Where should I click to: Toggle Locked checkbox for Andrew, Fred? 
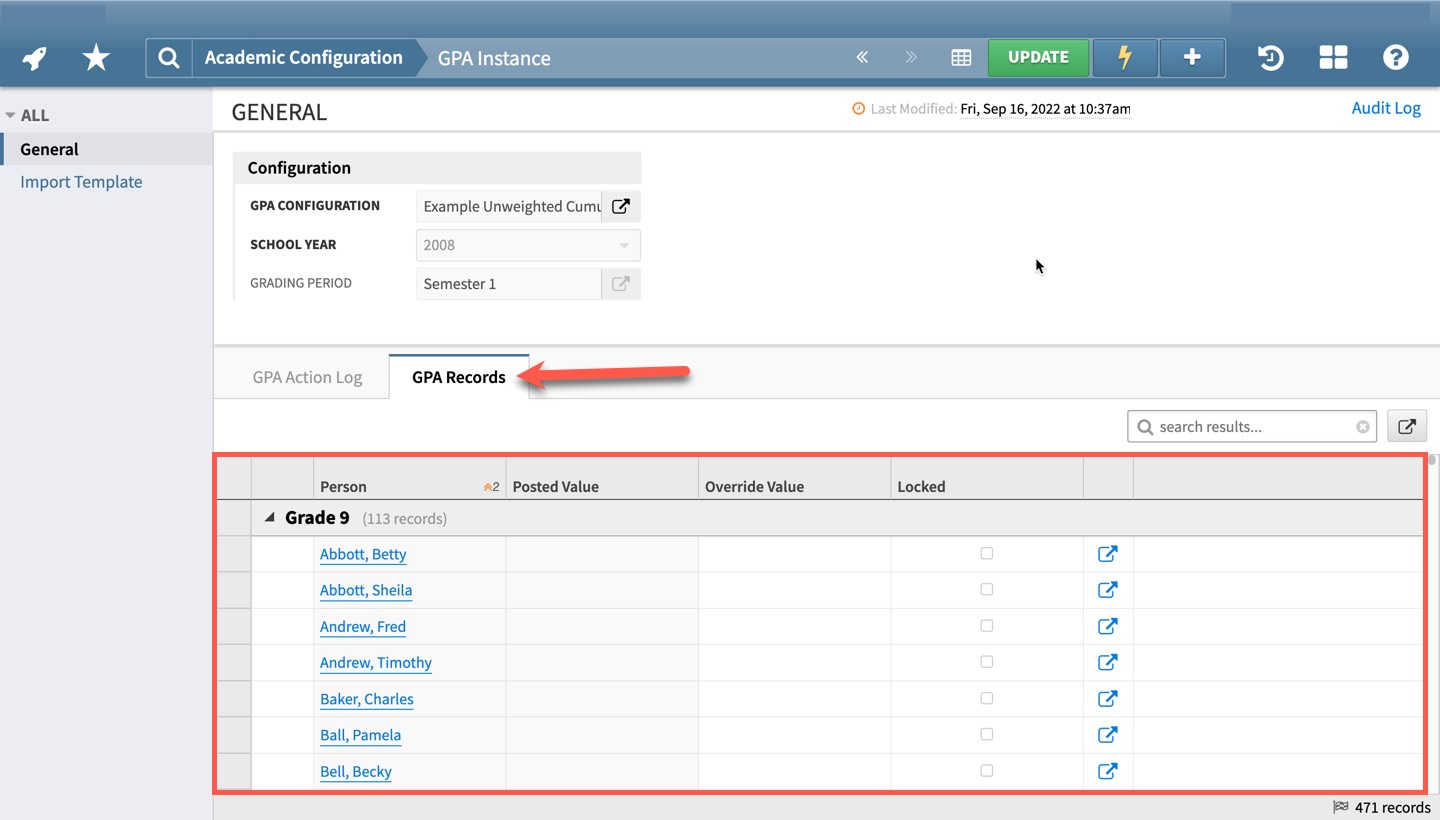click(x=987, y=626)
